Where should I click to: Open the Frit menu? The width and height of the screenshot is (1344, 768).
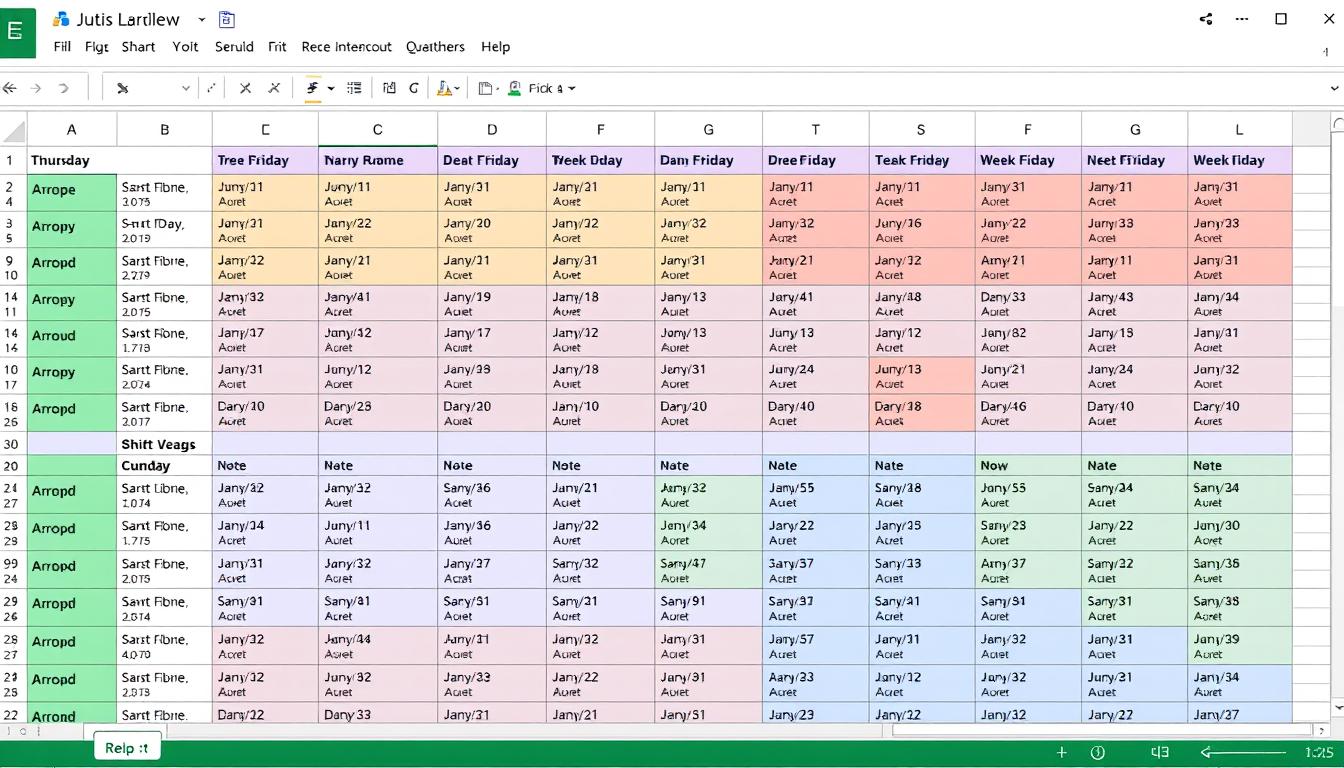click(277, 47)
